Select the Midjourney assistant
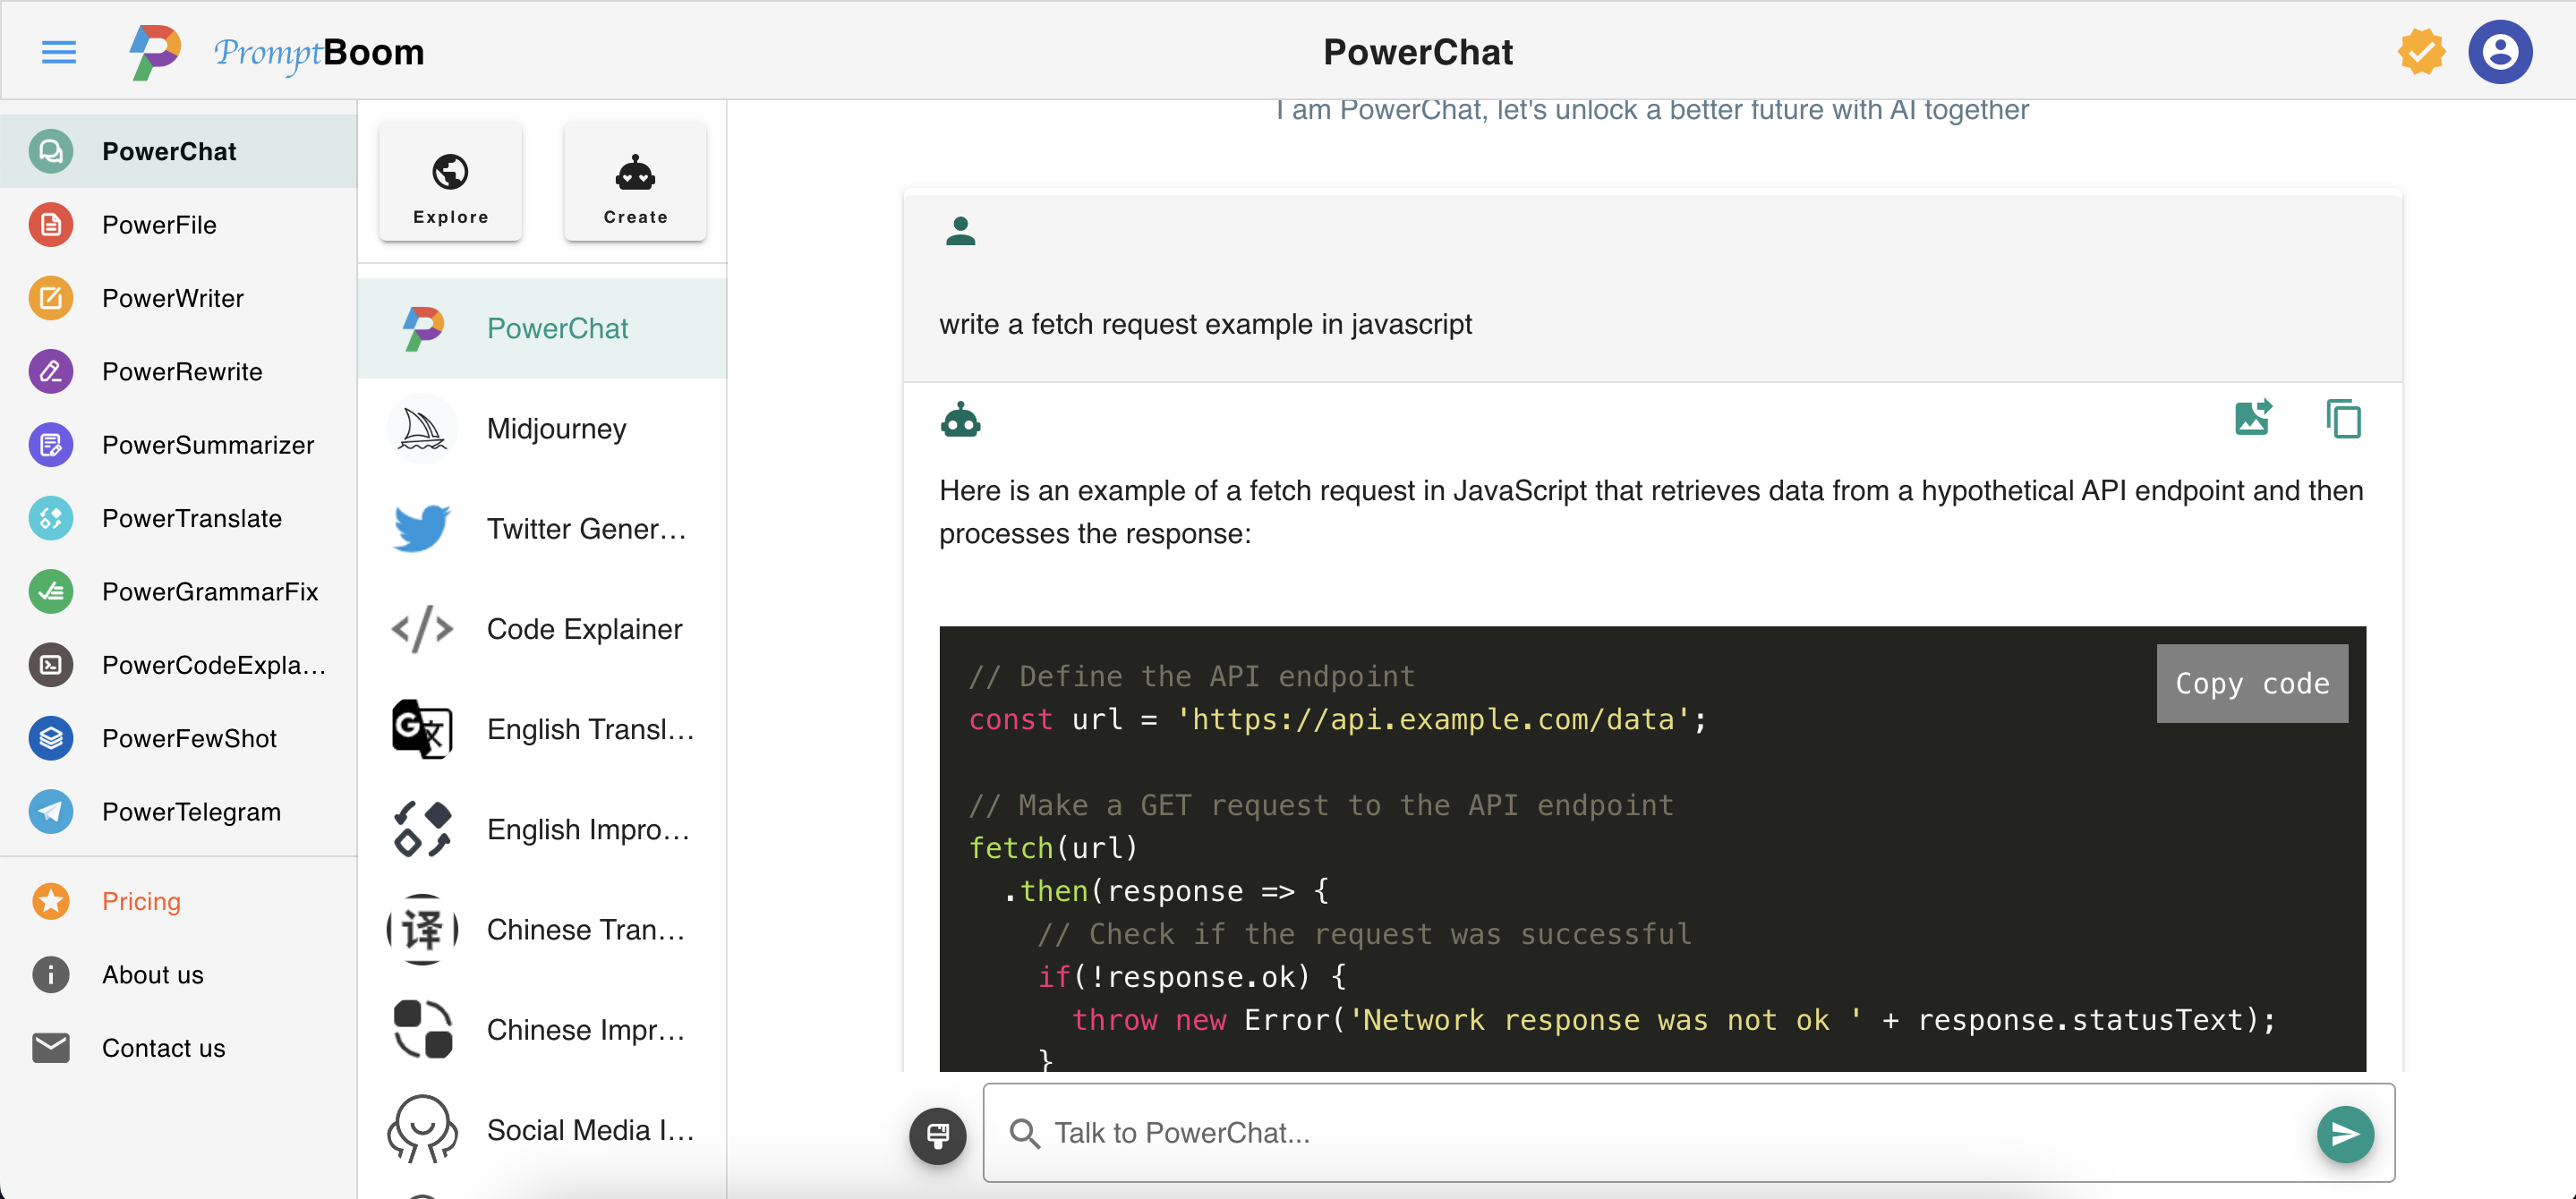This screenshot has height=1199, width=2576. [555, 428]
